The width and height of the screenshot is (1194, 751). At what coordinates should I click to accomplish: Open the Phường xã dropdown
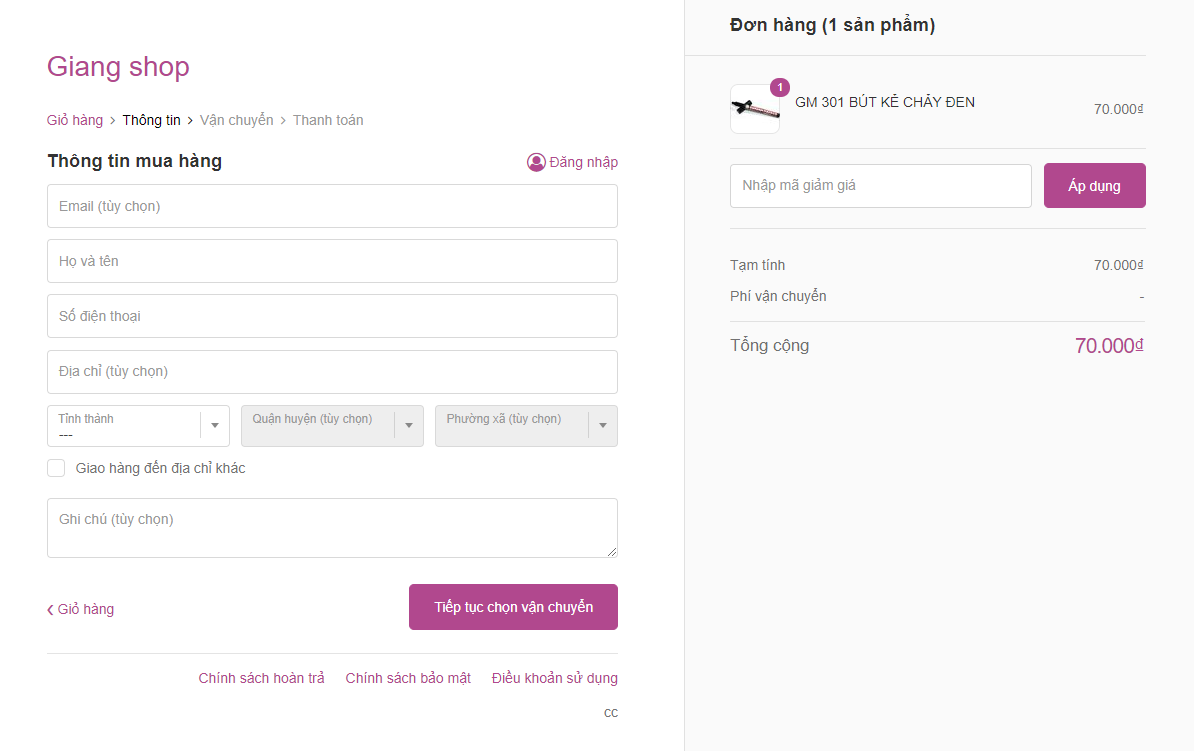pos(526,426)
